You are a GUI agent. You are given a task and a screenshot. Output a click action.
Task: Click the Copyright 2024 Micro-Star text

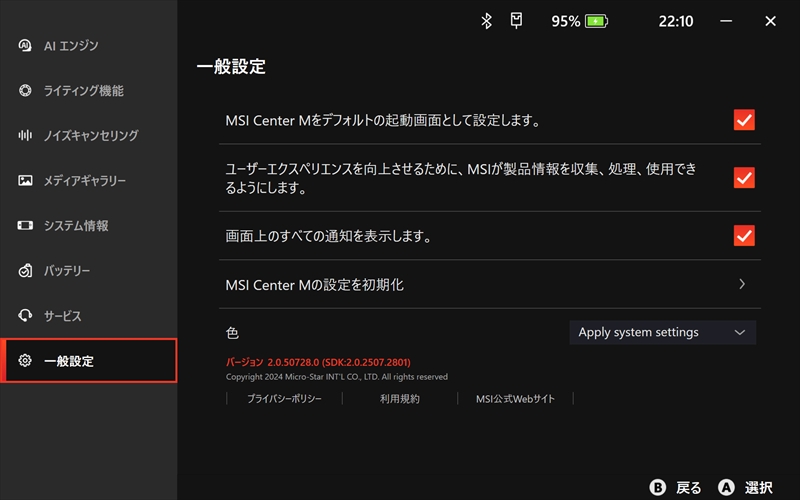[x=337, y=377]
